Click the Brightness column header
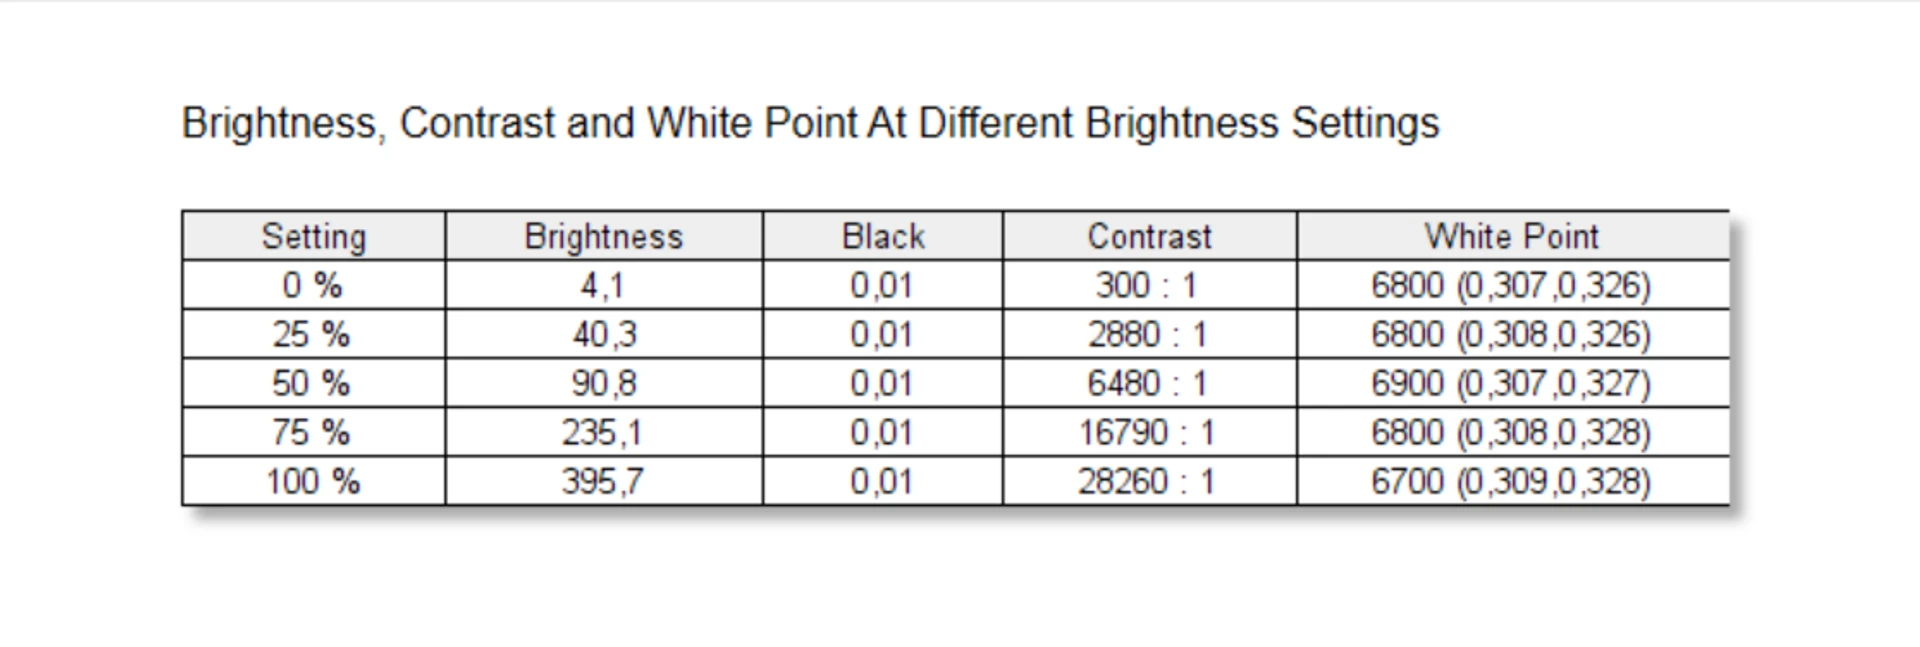The height and width of the screenshot is (647, 1920). [604, 236]
